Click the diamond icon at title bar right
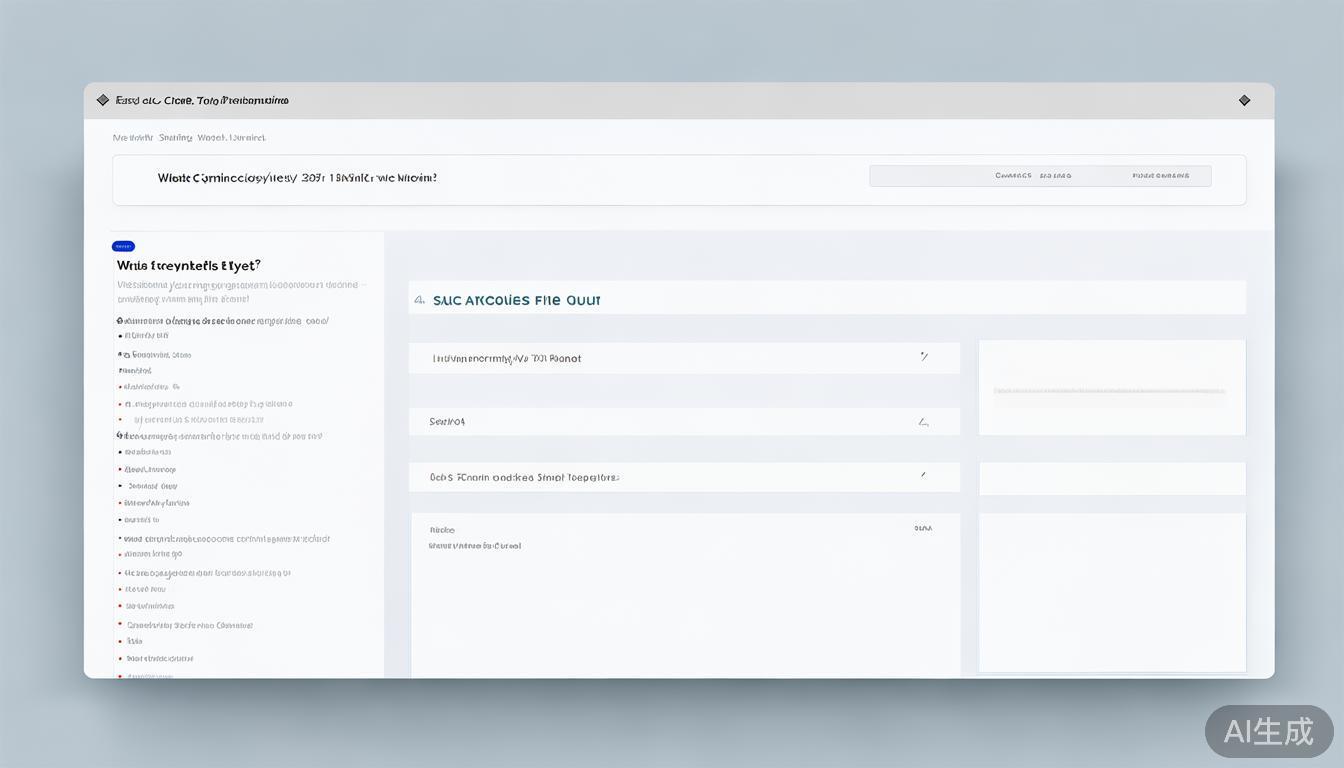This screenshot has width=1344, height=768. coord(1244,100)
